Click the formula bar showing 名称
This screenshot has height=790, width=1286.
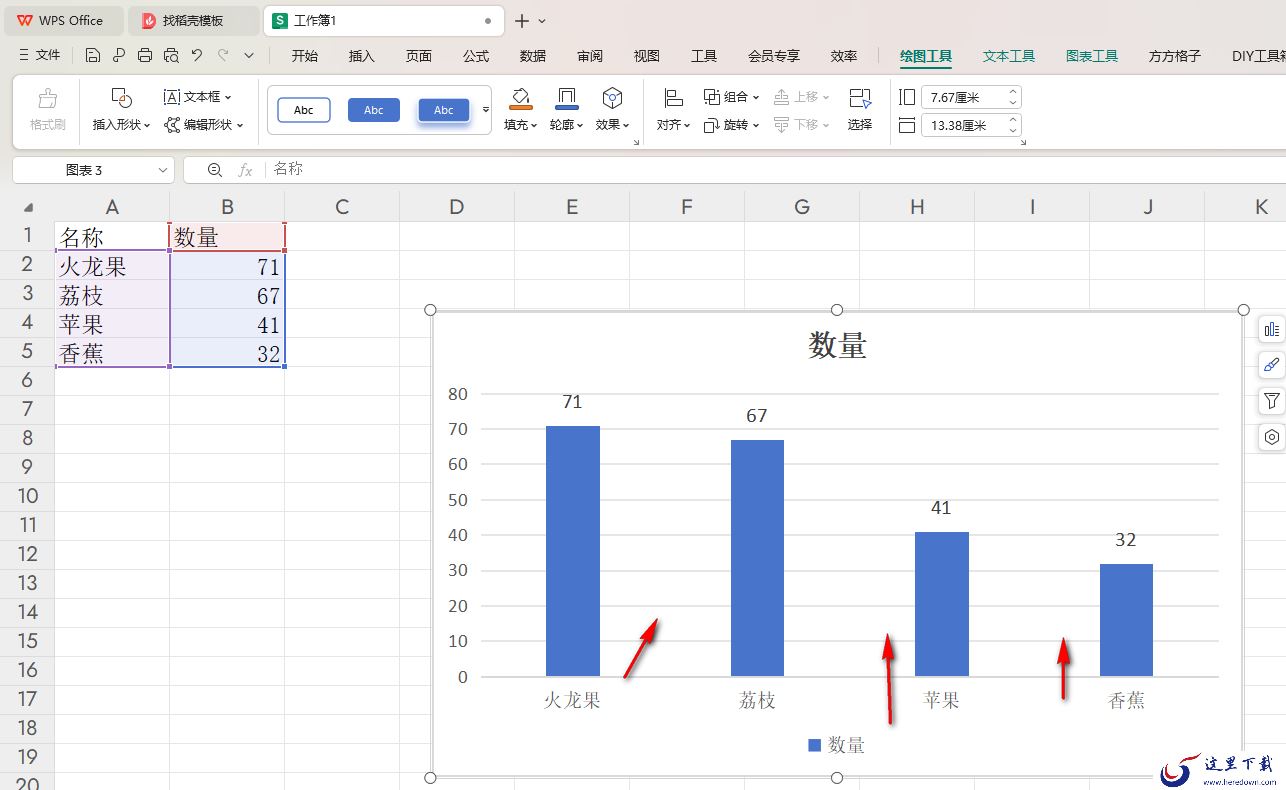775,169
